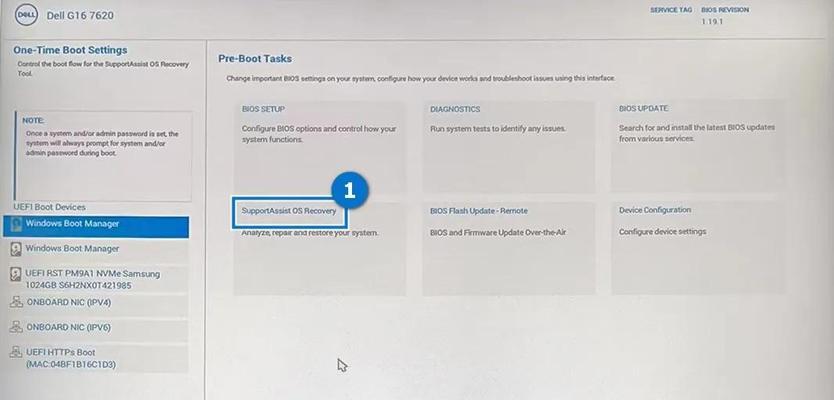834x400 pixels.
Task: Click 'Configure BIOS options' description text
Action: pos(319,134)
